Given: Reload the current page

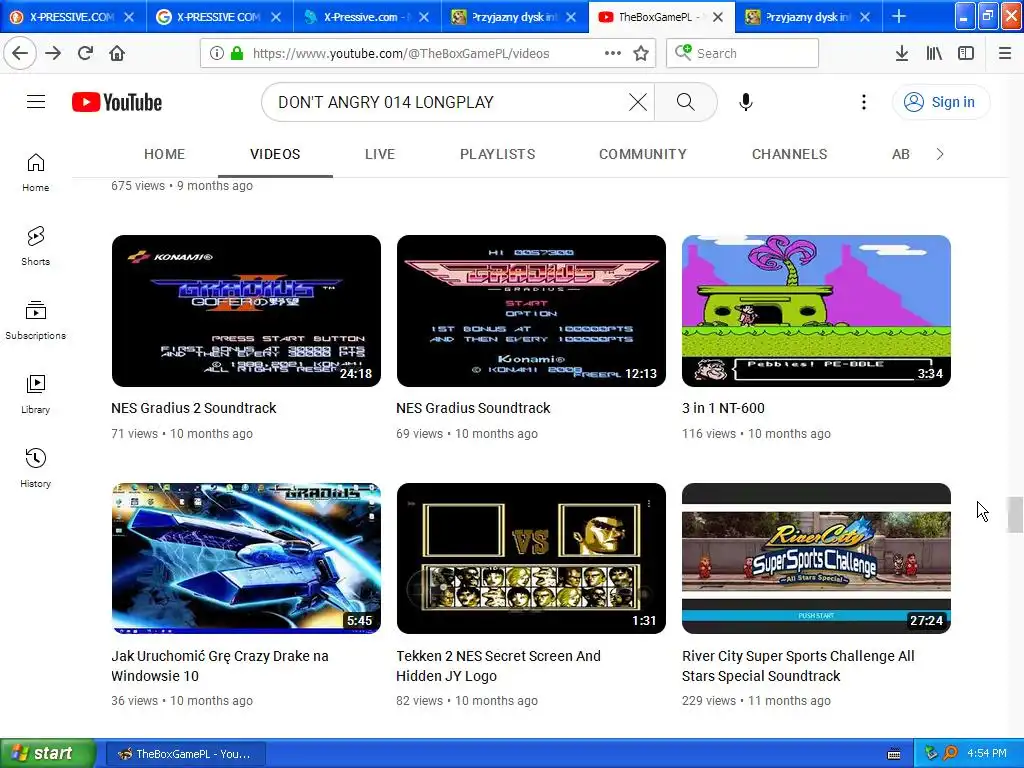Looking at the screenshot, I should tap(86, 54).
